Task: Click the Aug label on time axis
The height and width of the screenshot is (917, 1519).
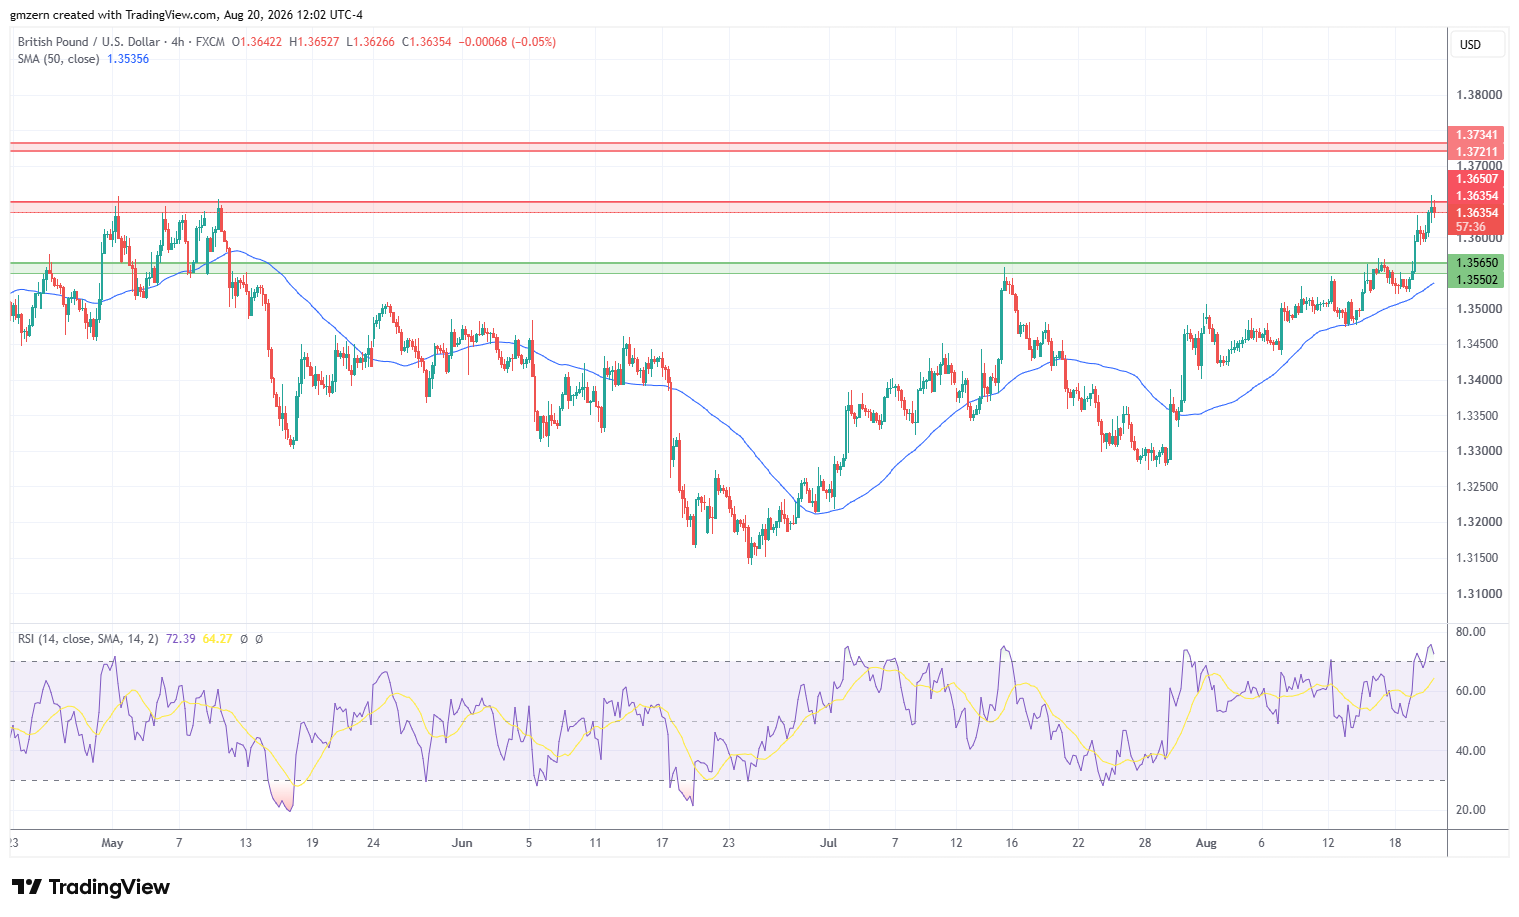Action: click(x=1206, y=843)
